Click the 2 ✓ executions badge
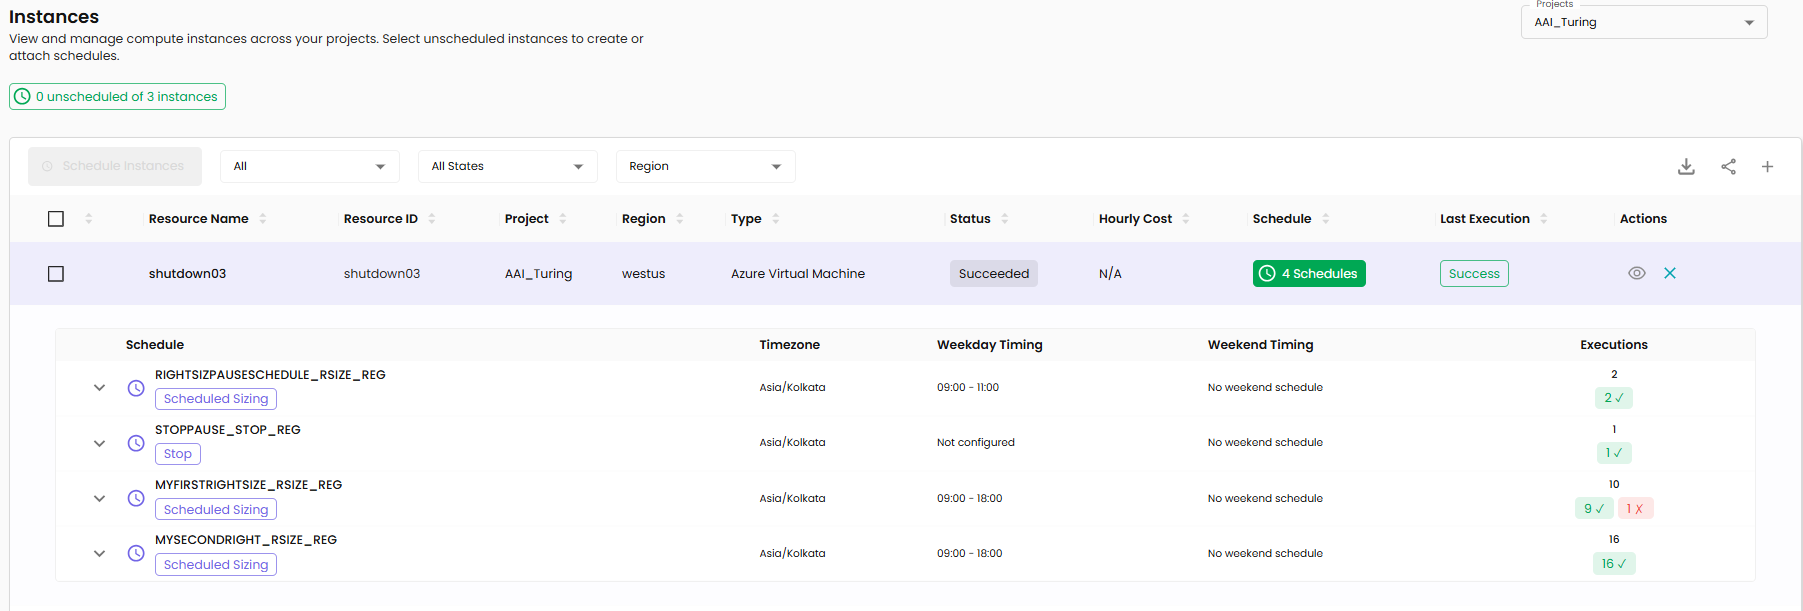1803x611 pixels. [1614, 398]
